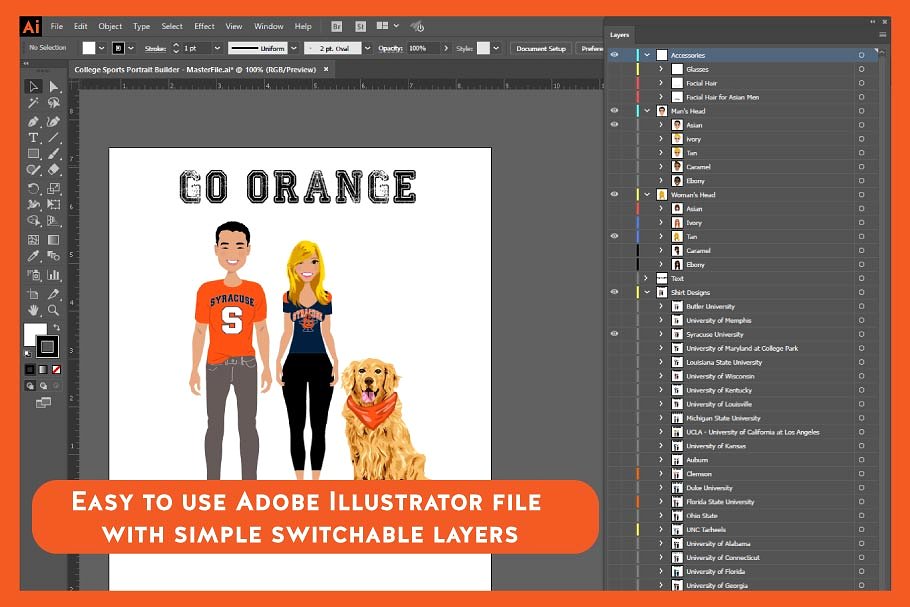This screenshot has height=607, width=910.
Task: Select the Direct Selection tool
Action: tap(54, 87)
